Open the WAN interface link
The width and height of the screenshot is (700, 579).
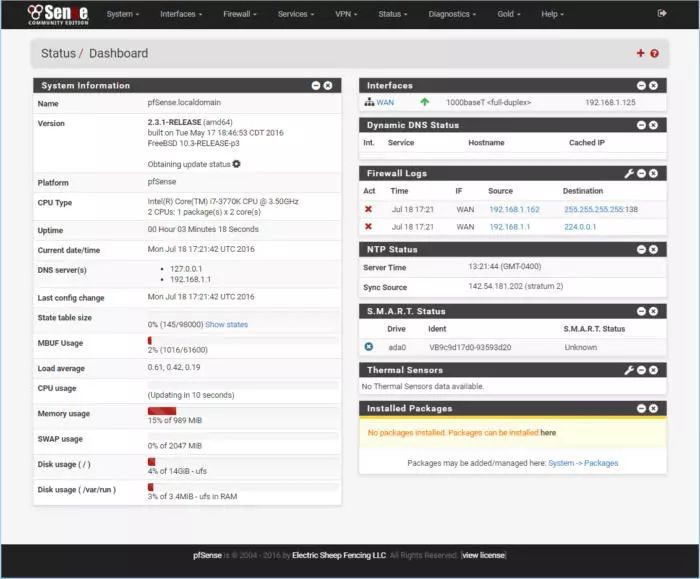pyautogui.click(x=385, y=102)
